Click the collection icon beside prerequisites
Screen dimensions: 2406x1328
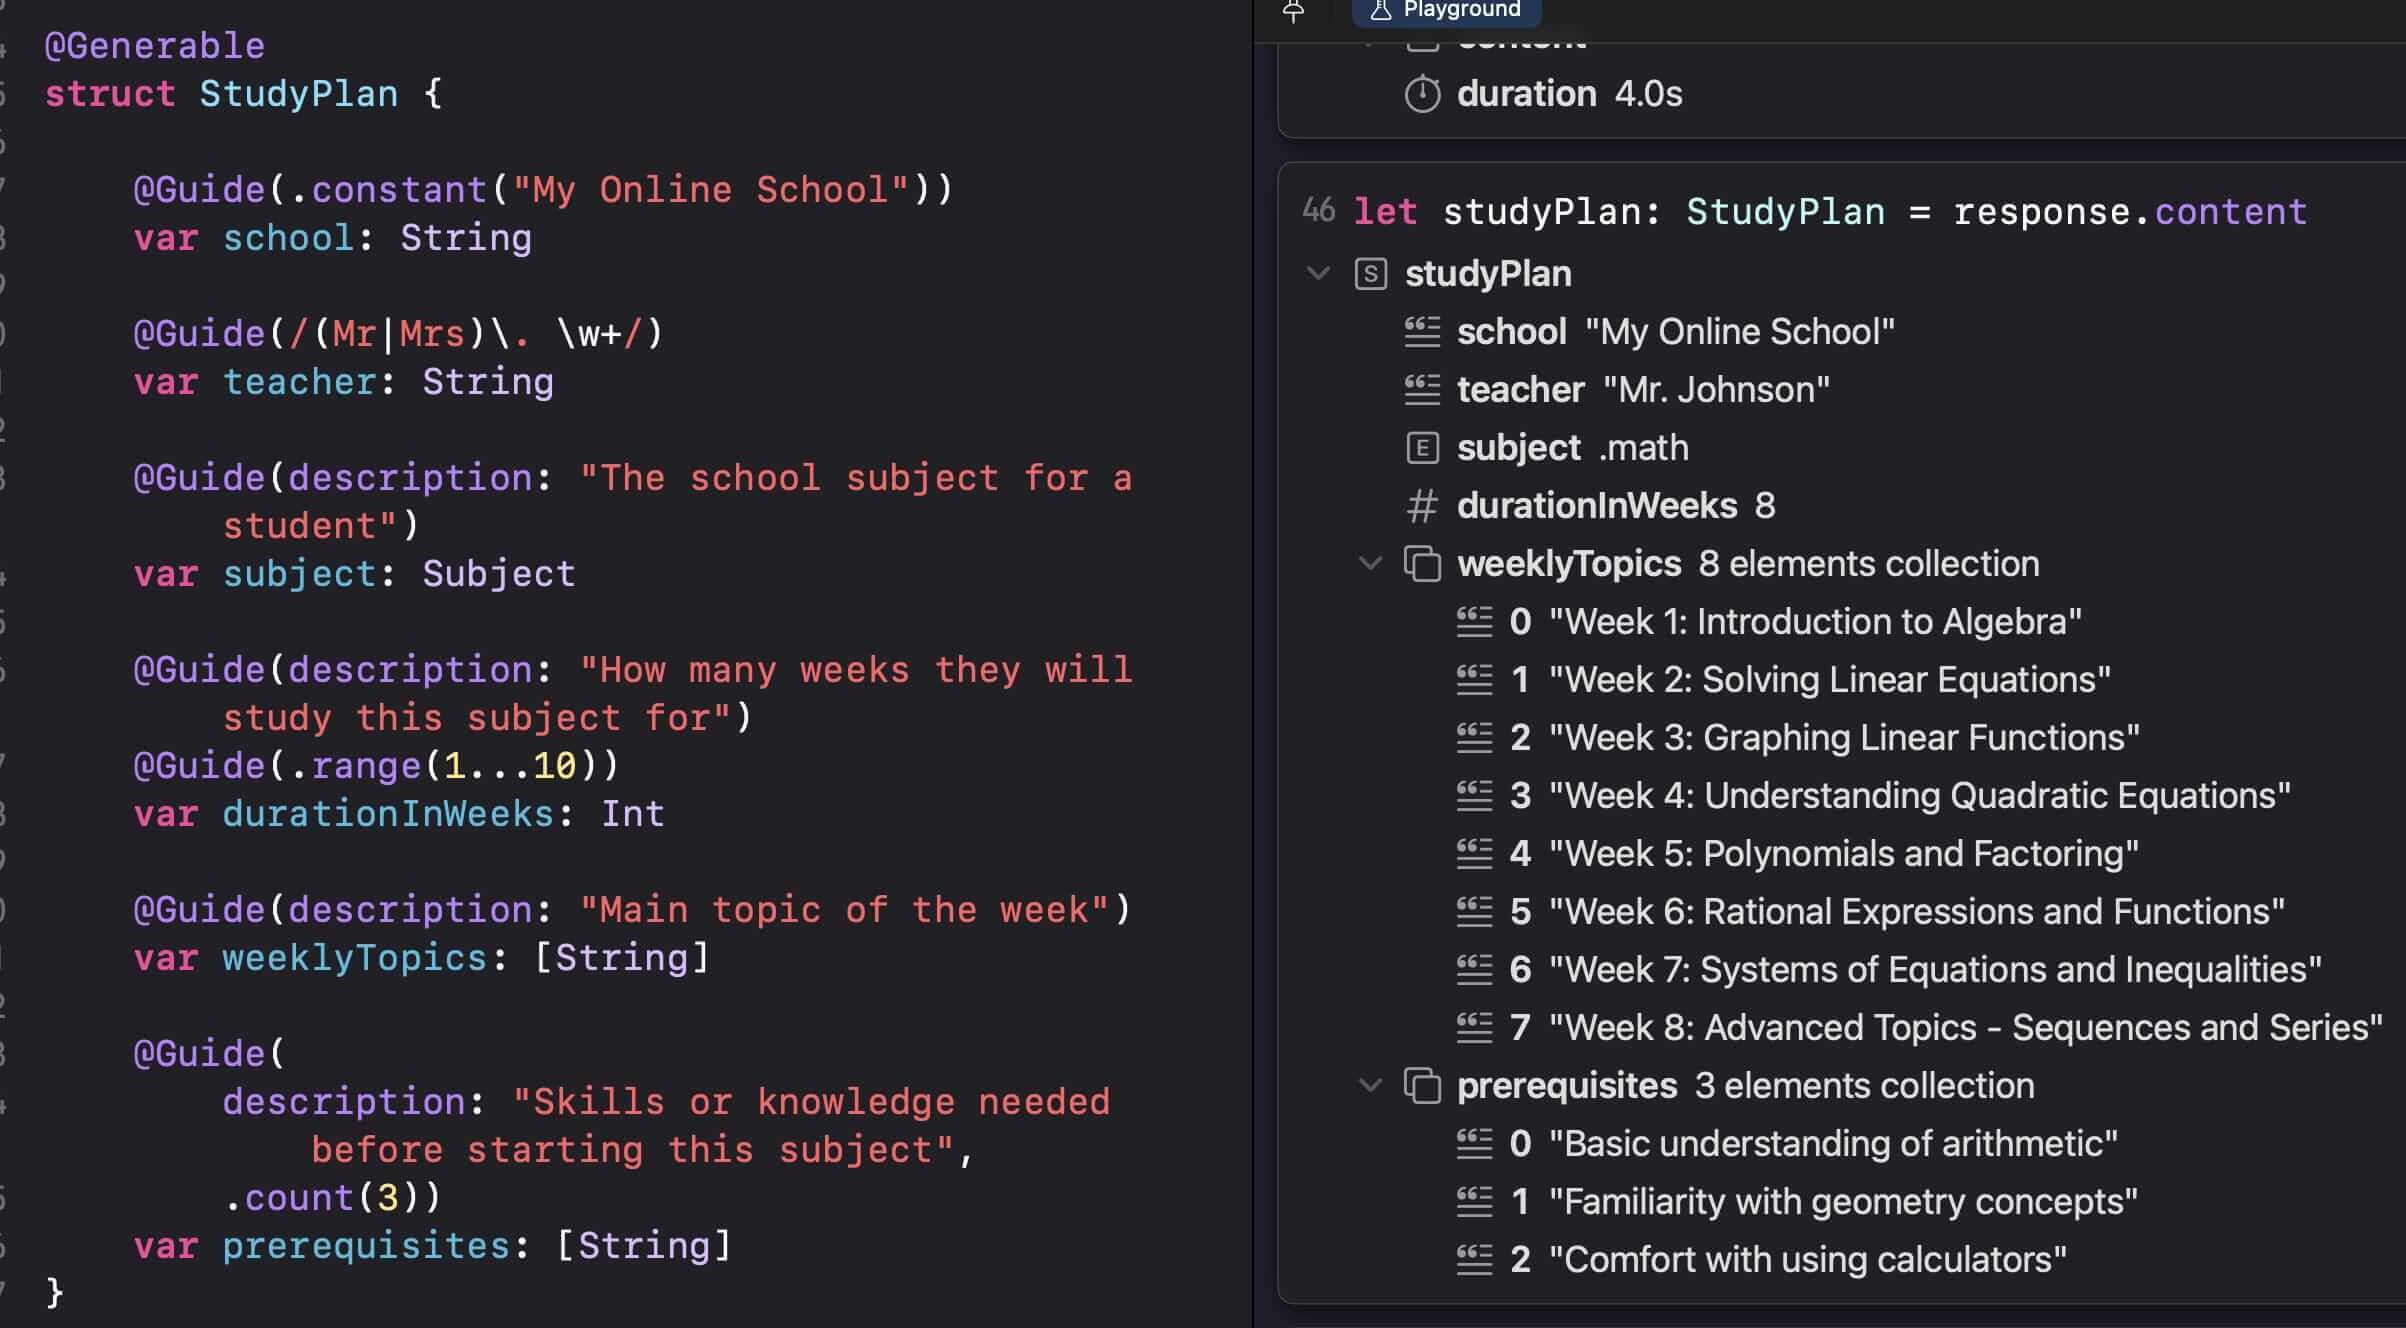coord(1422,1086)
